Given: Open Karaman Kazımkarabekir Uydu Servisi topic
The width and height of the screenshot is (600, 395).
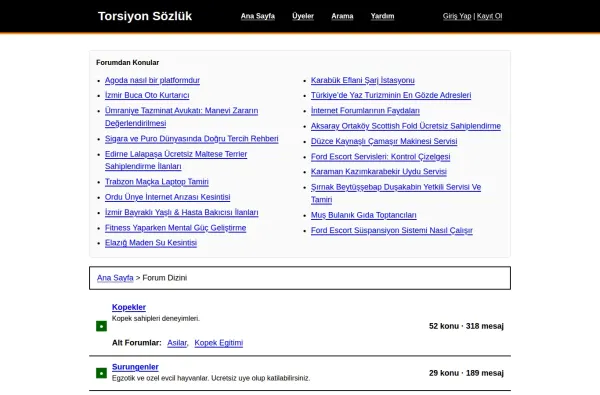Looking at the screenshot, I should 378,171.
